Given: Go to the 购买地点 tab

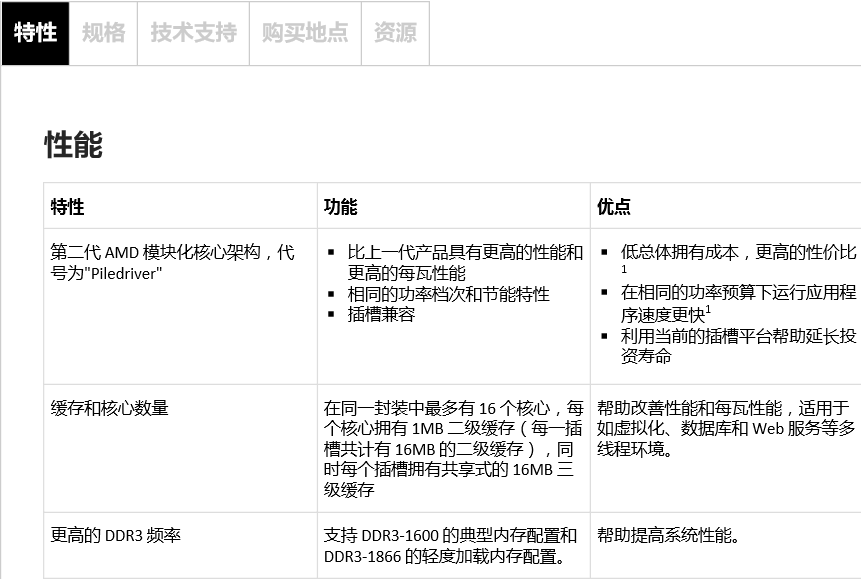Looking at the screenshot, I should pos(304,33).
